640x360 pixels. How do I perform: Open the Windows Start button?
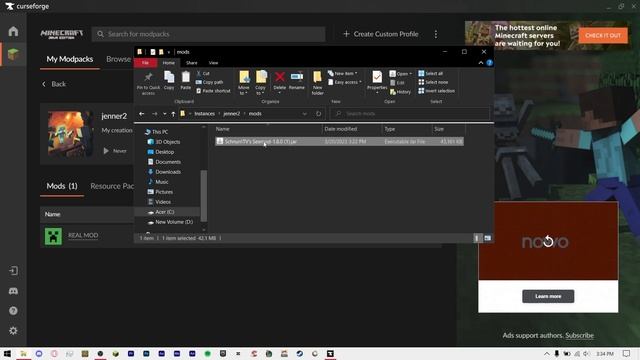(7, 353)
